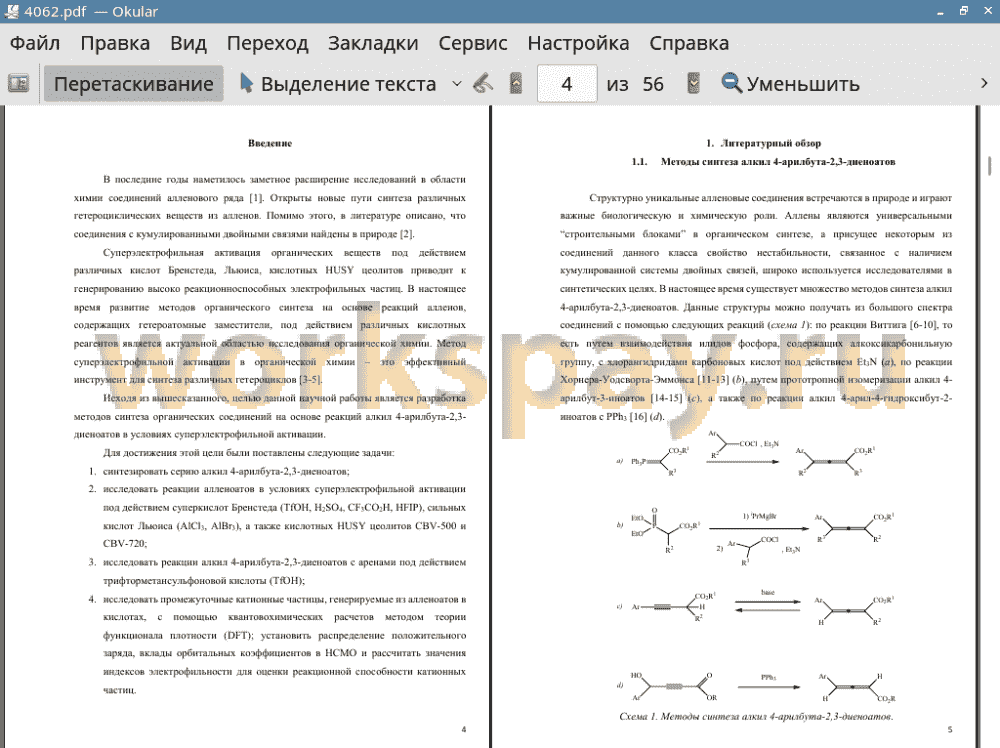Open the Переход menu
1000x748 pixels.
[267, 43]
